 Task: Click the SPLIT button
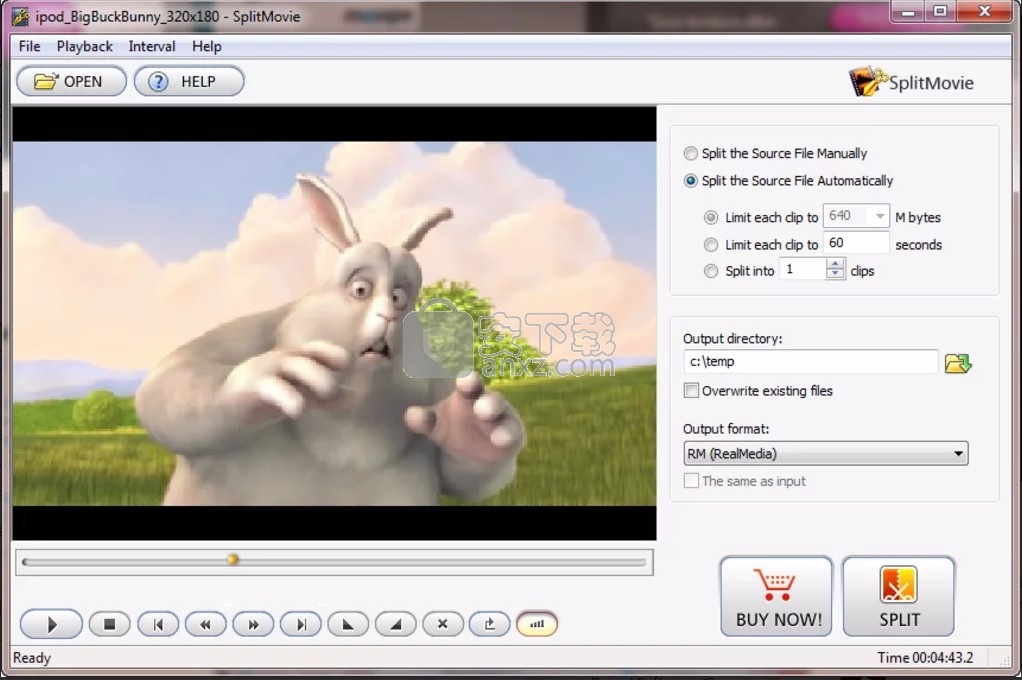pyautogui.click(x=899, y=596)
